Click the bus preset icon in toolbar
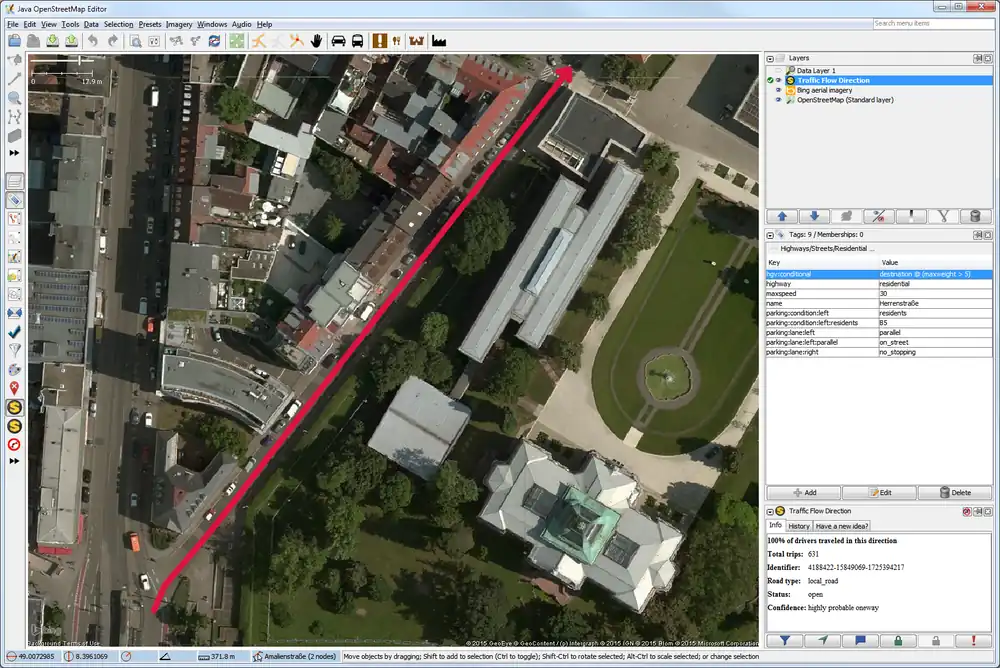Viewport: 1000px width, 668px height. [357, 41]
